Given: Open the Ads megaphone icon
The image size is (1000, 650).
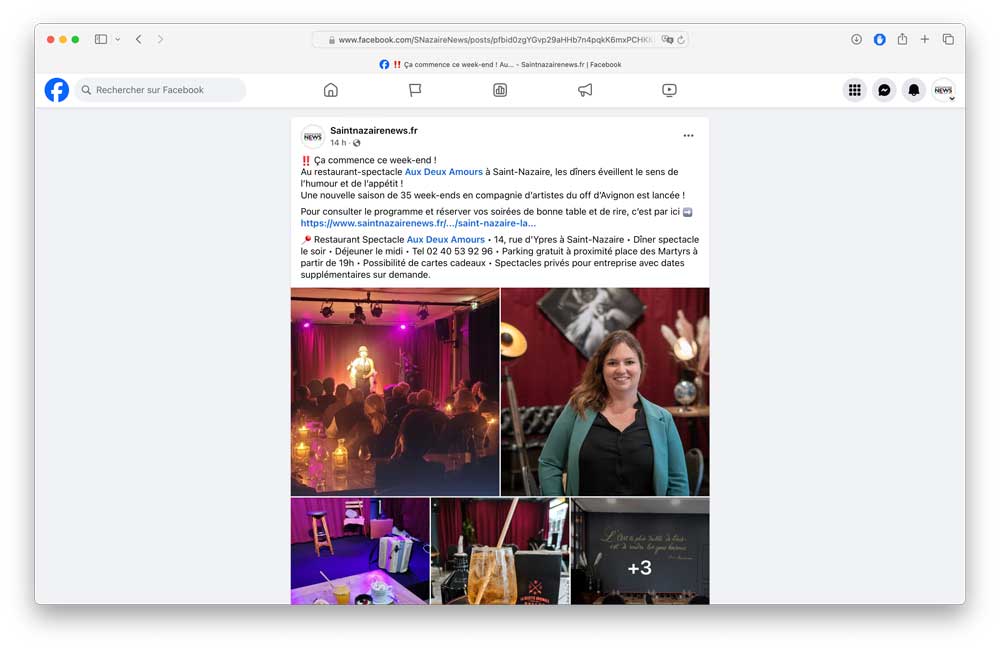Looking at the screenshot, I should tap(585, 90).
